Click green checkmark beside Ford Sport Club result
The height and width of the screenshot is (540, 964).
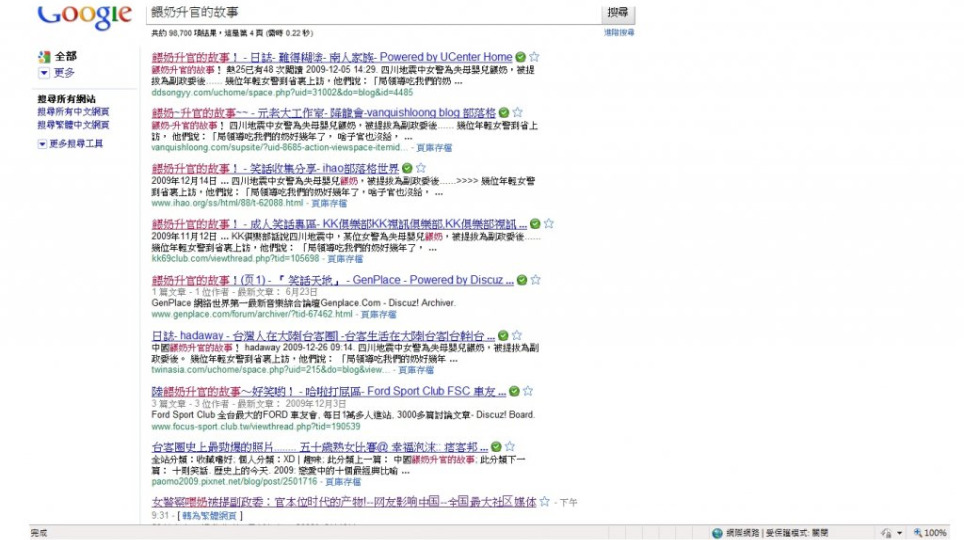514,391
